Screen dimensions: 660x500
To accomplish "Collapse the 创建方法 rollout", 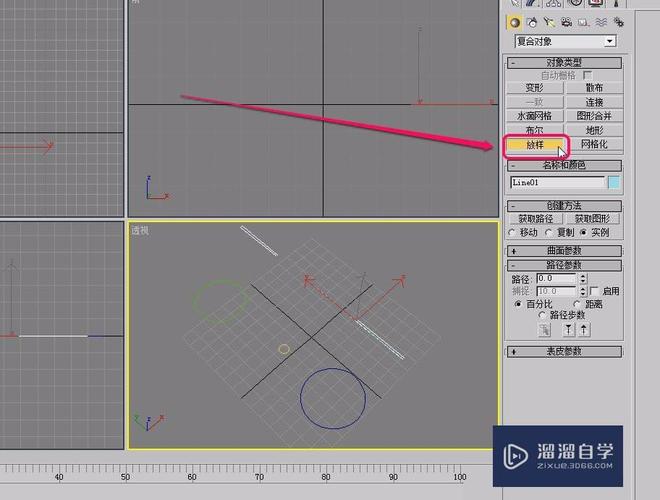I will (x=564, y=206).
